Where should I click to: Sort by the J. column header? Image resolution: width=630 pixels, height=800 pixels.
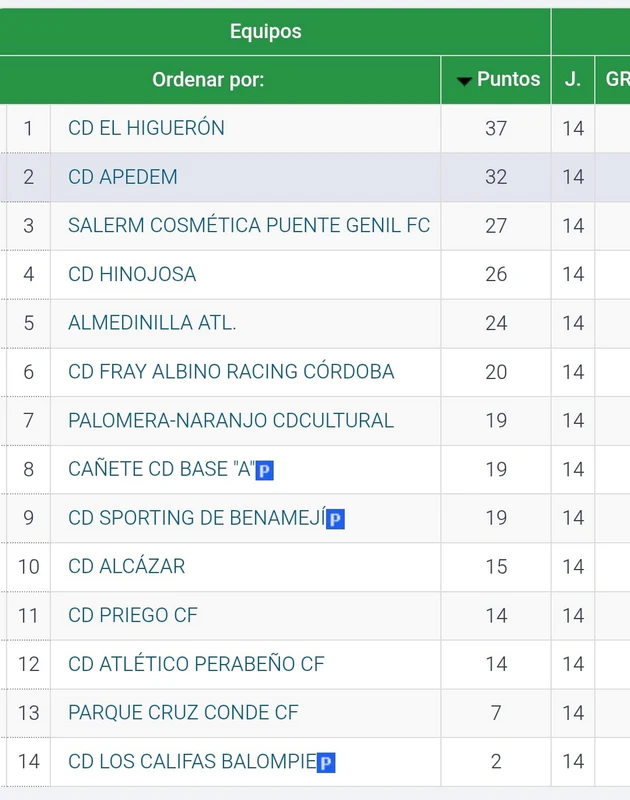pos(572,79)
